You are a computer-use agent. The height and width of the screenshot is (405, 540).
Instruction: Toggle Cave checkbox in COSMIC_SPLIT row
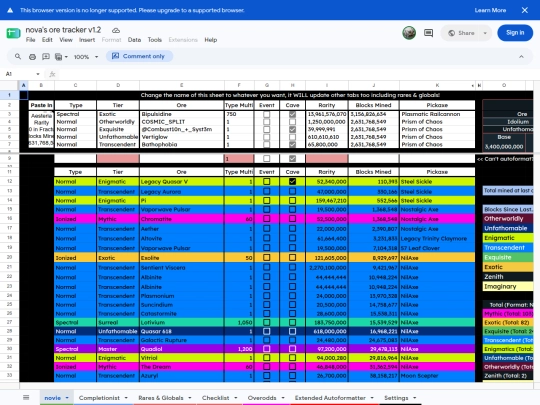pyautogui.click(x=292, y=122)
